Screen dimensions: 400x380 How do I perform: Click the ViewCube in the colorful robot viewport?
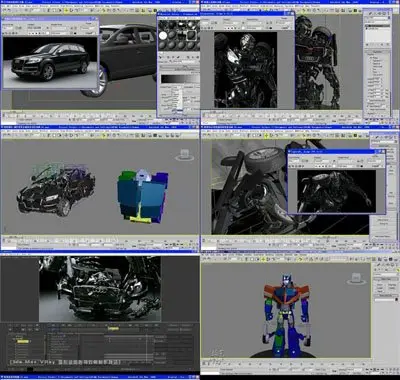click(356, 278)
